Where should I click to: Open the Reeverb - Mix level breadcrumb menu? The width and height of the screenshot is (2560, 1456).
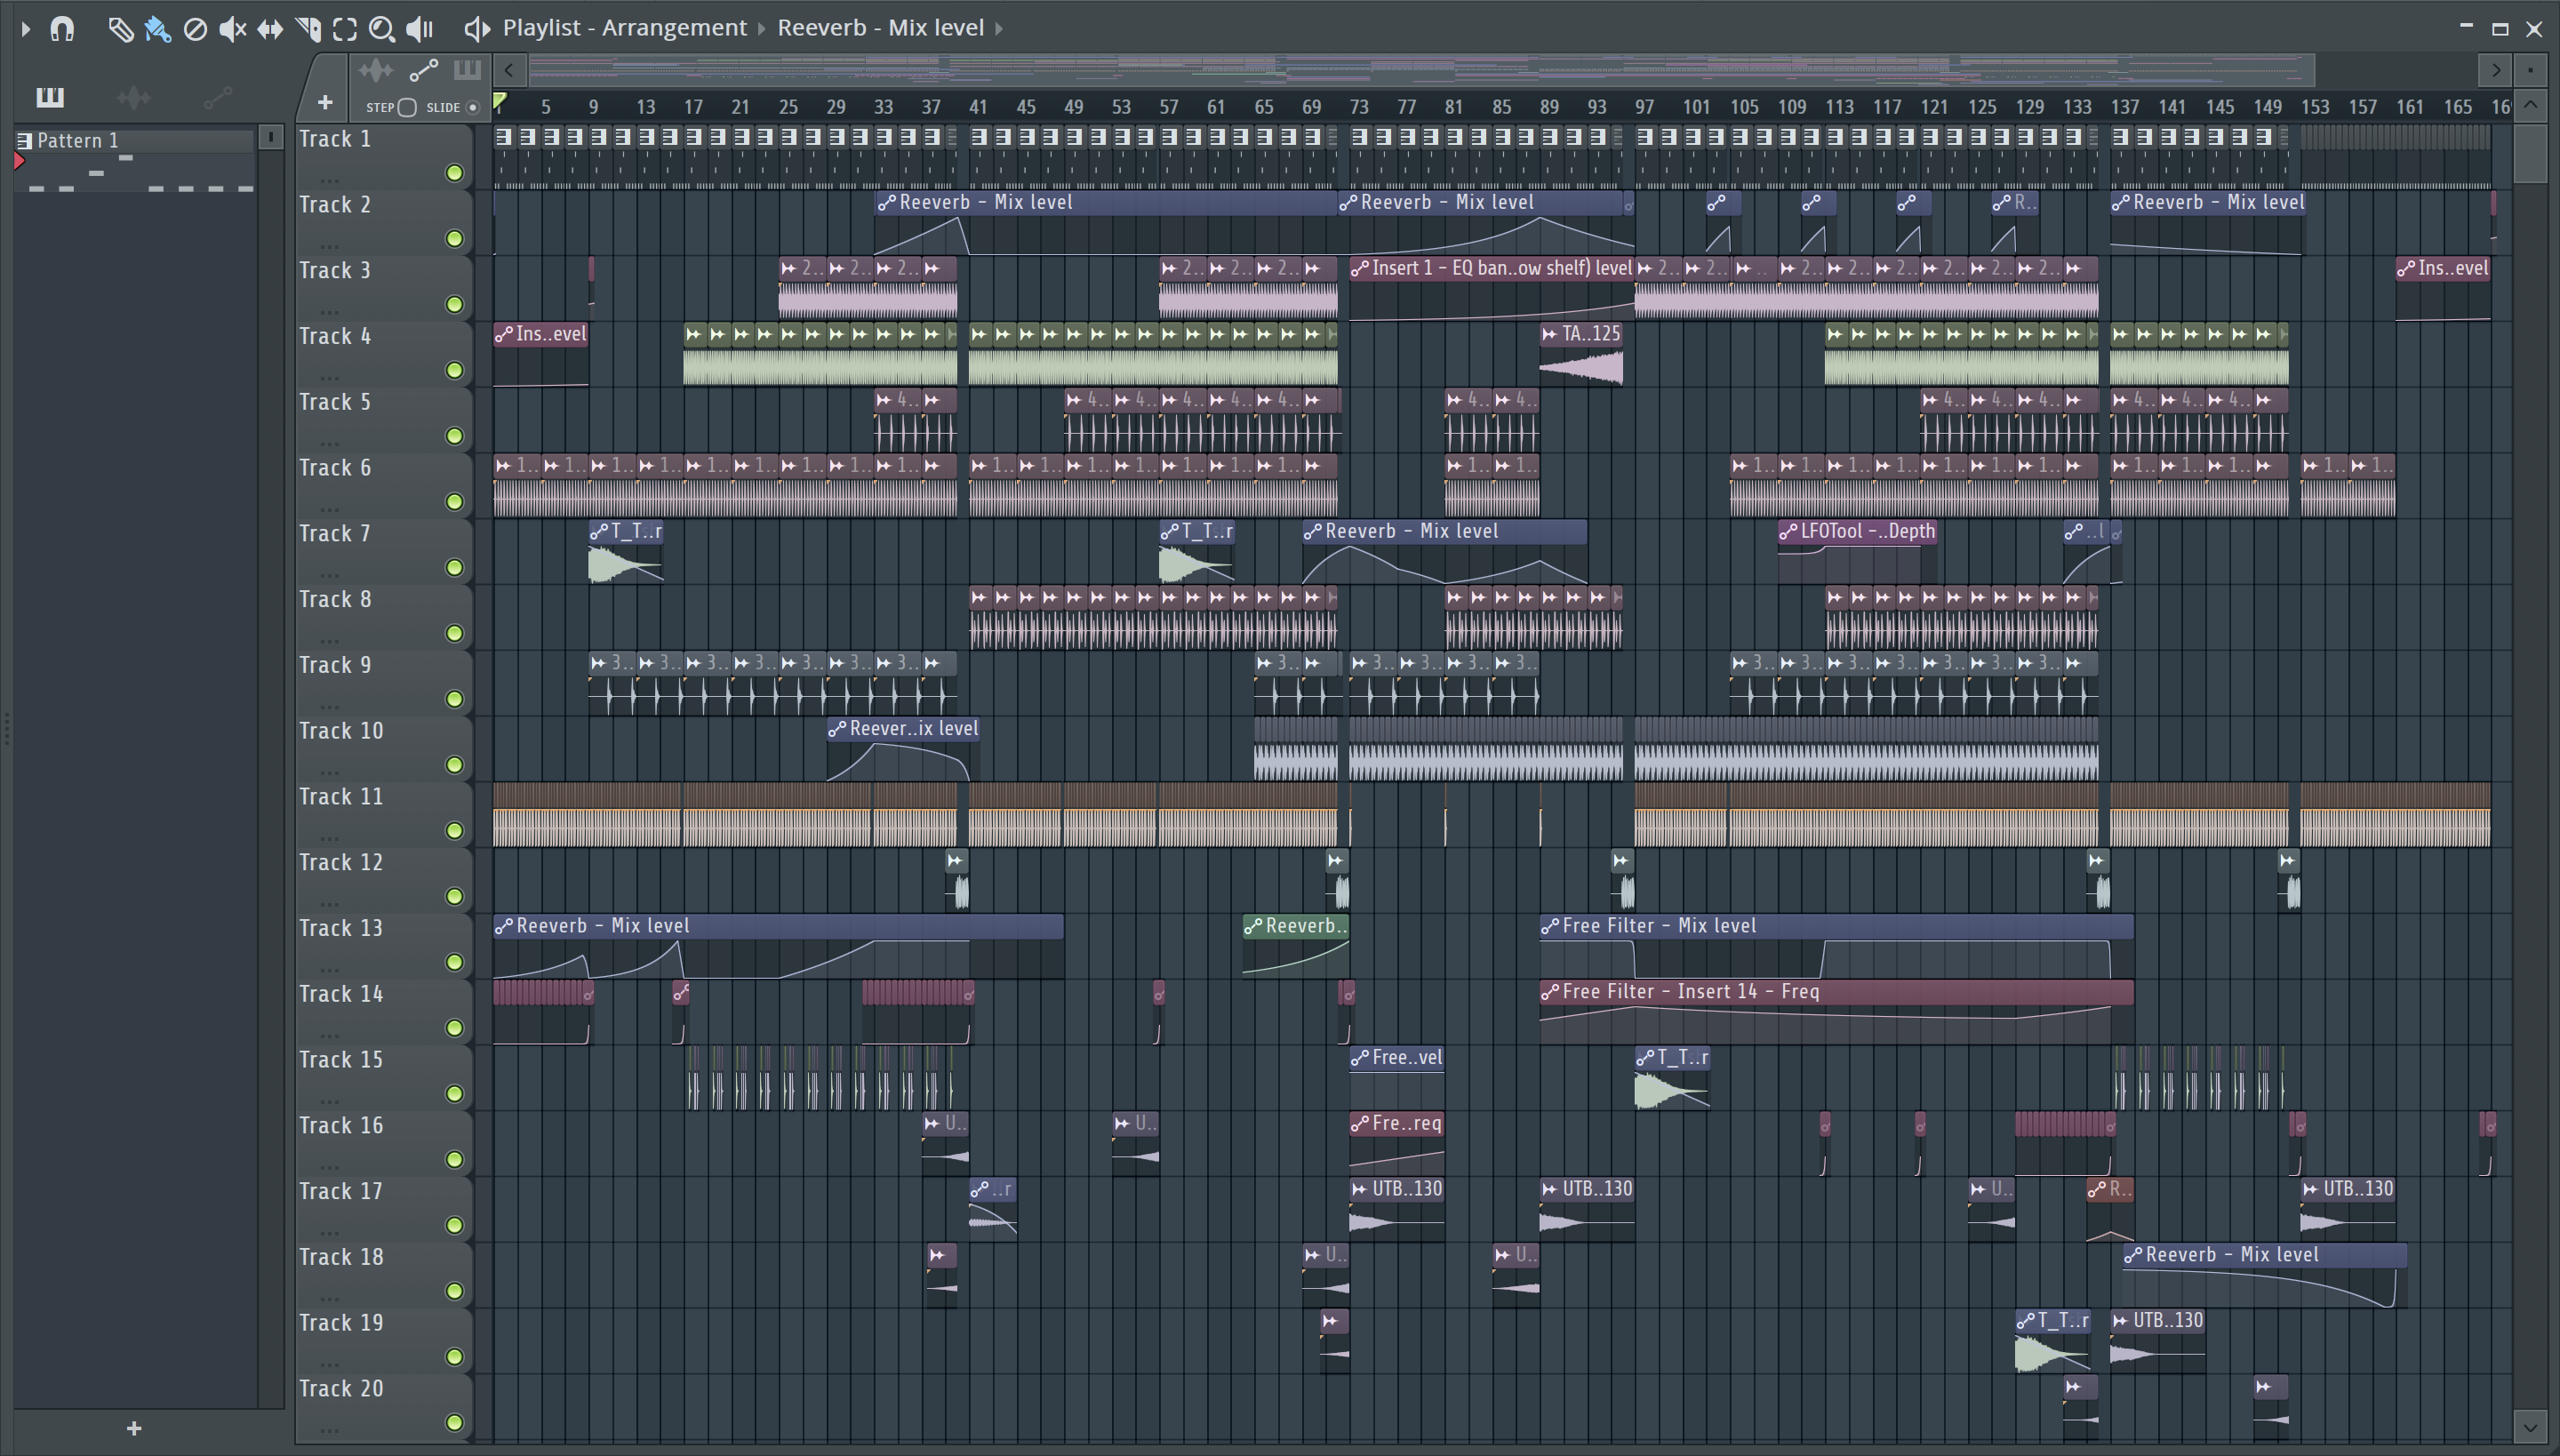[880, 27]
